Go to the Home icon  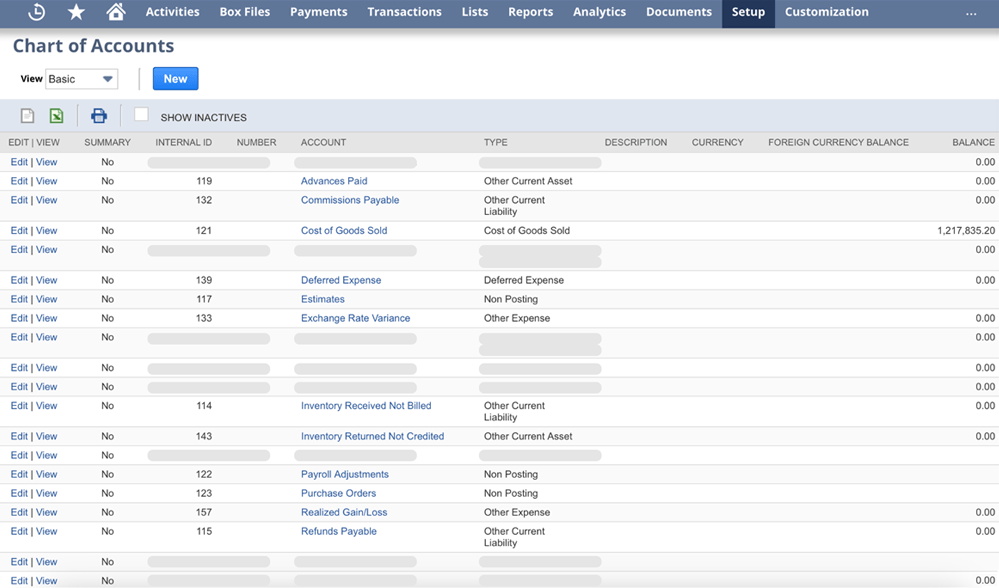115,11
